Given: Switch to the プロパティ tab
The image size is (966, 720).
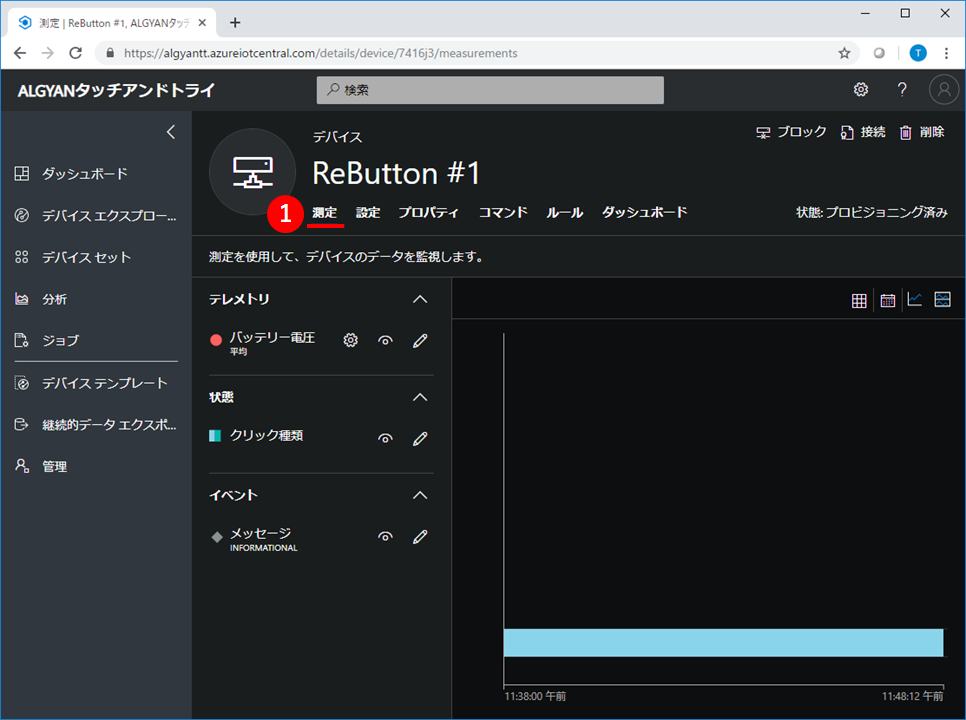Looking at the screenshot, I should [428, 212].
